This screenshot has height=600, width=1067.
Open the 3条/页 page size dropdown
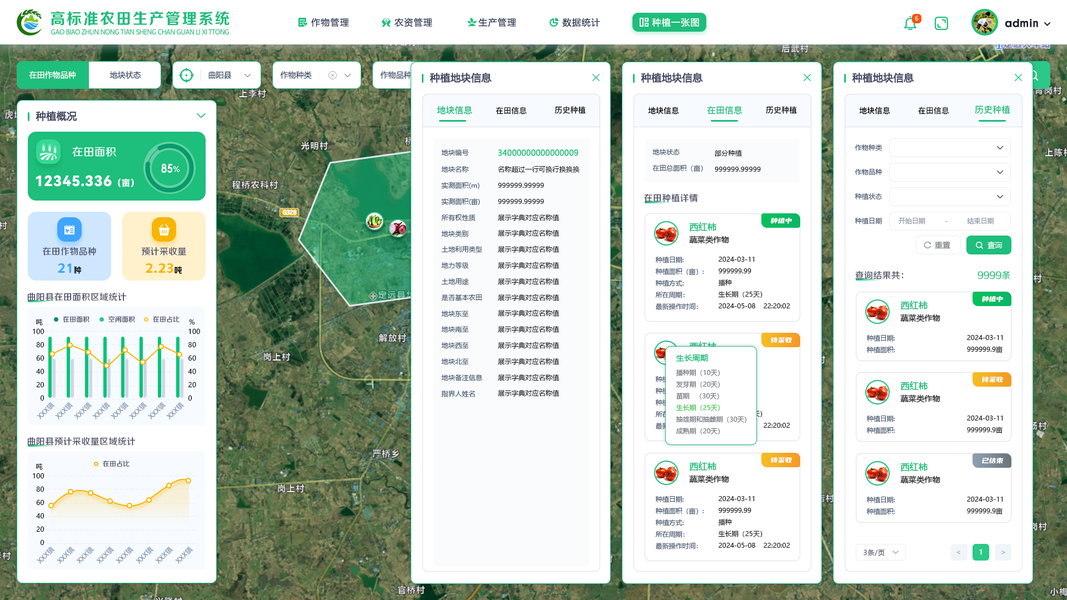881,552
